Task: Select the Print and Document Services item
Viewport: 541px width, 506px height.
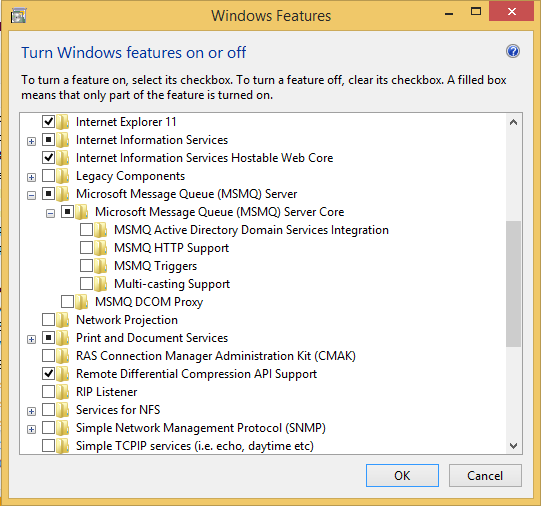Action: click(152, 338)
